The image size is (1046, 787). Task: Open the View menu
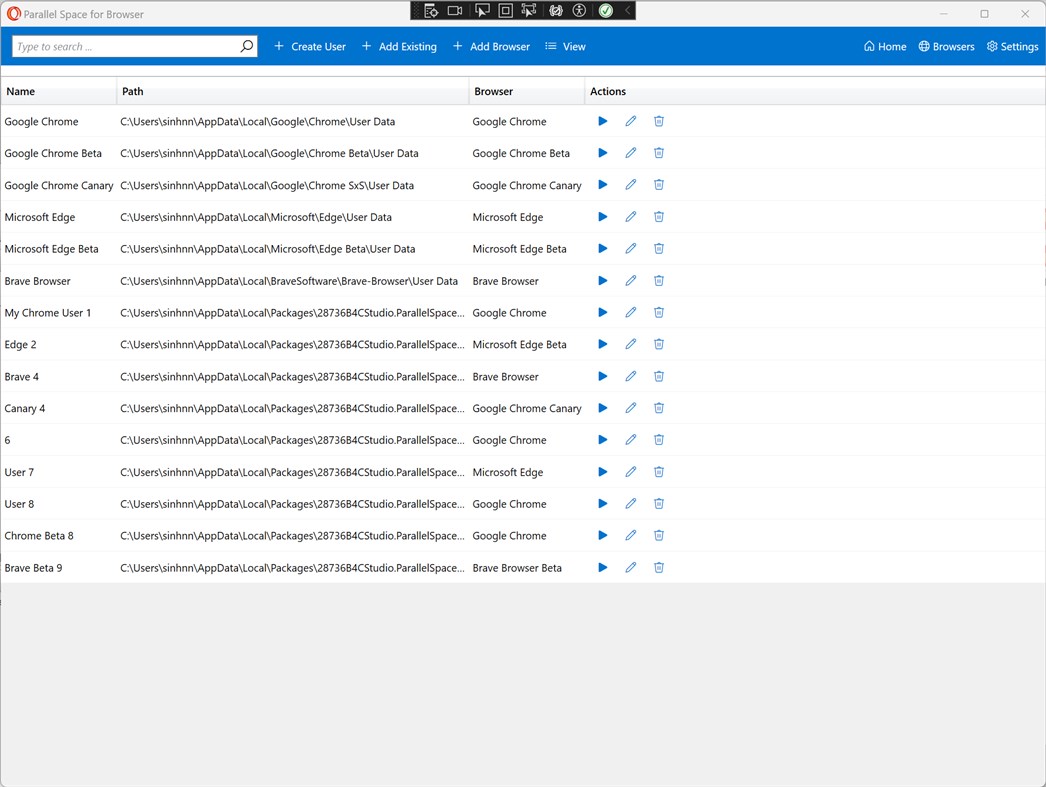click(565, 46)
